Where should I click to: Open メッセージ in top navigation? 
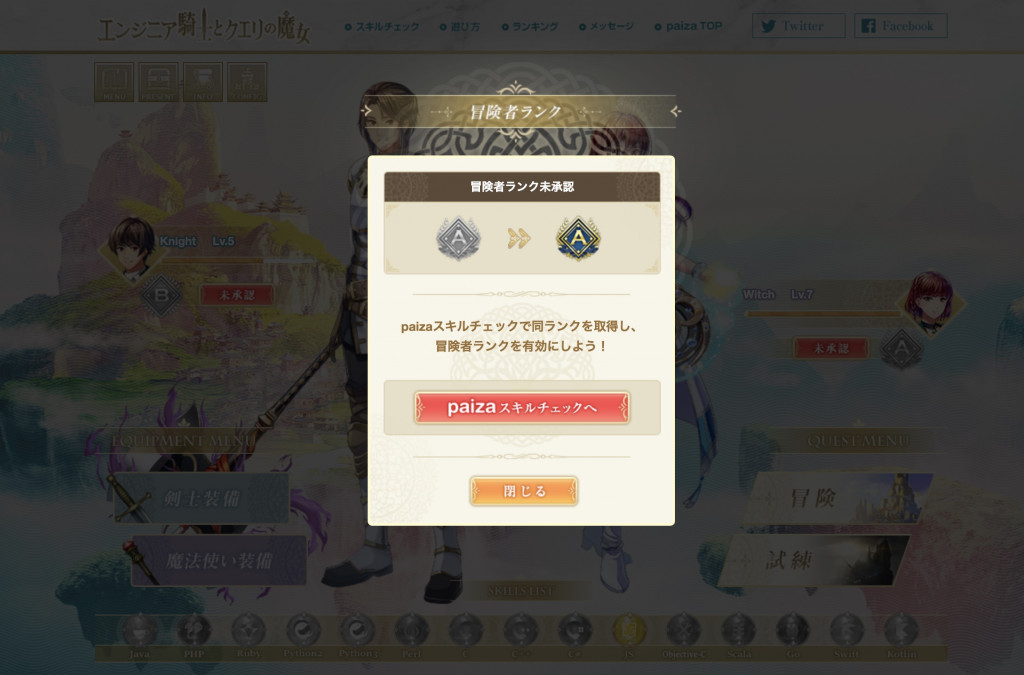(607, 27)
